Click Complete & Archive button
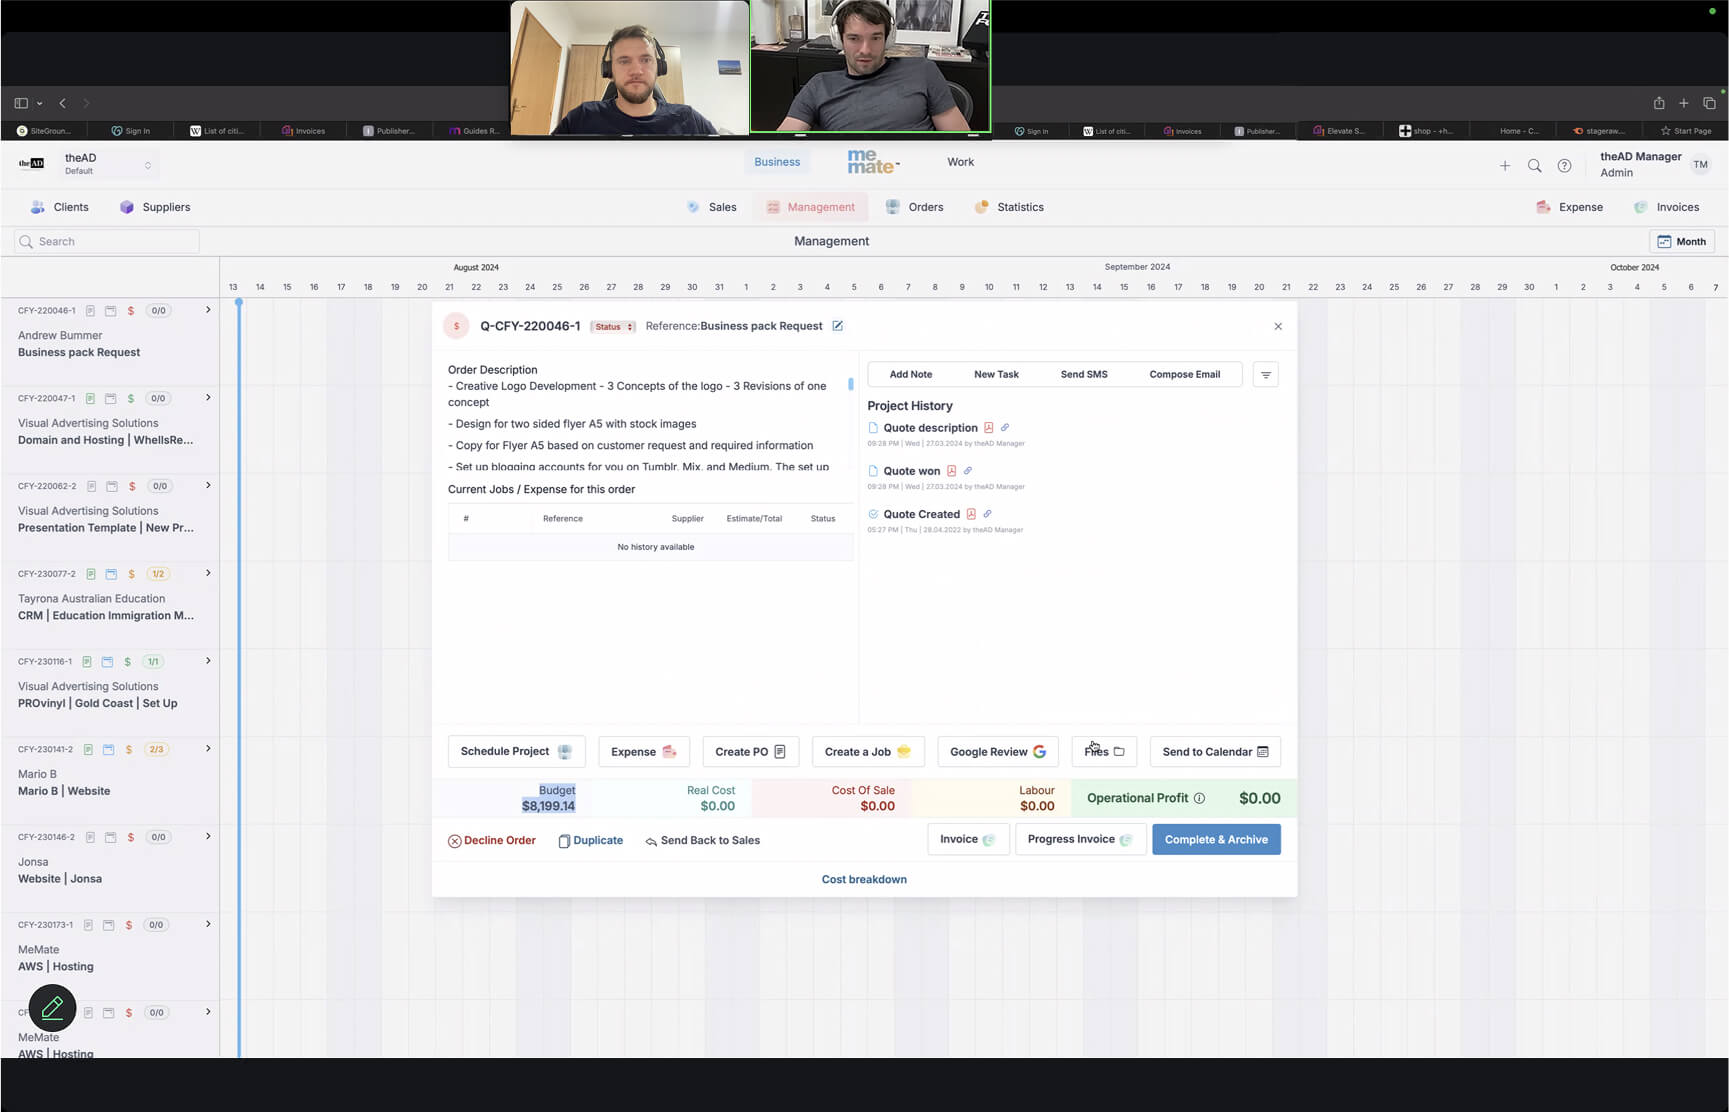This screenshot has width=1729, height=1113. tap(1216, 840)
